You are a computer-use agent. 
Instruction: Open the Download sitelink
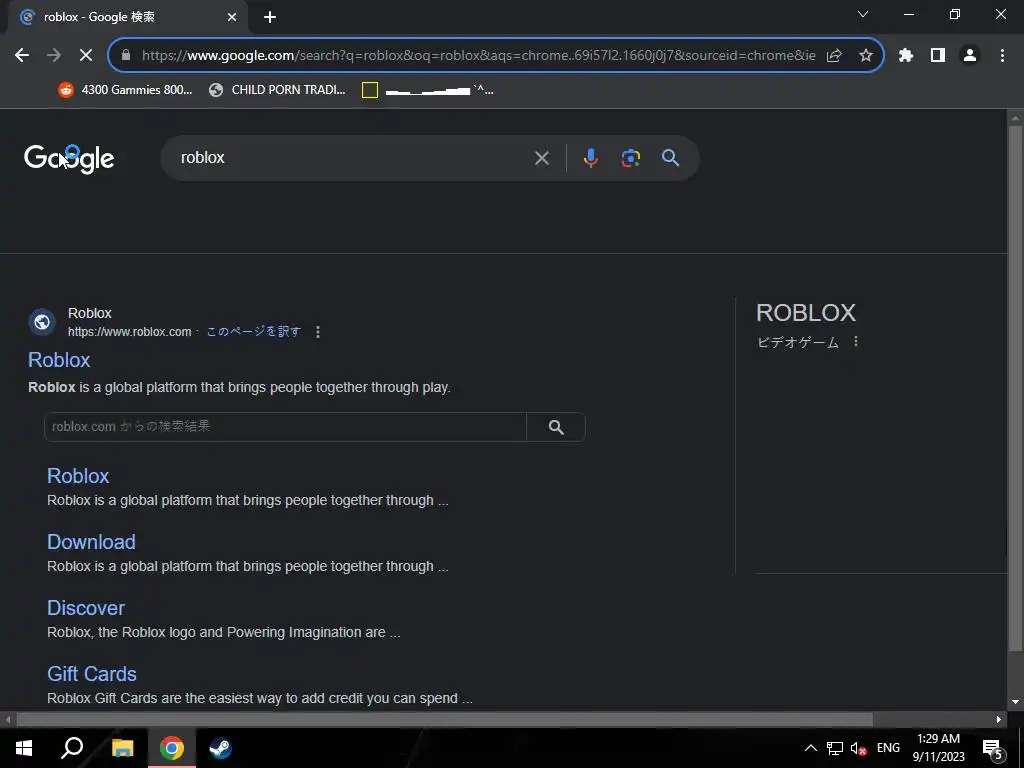91,542
